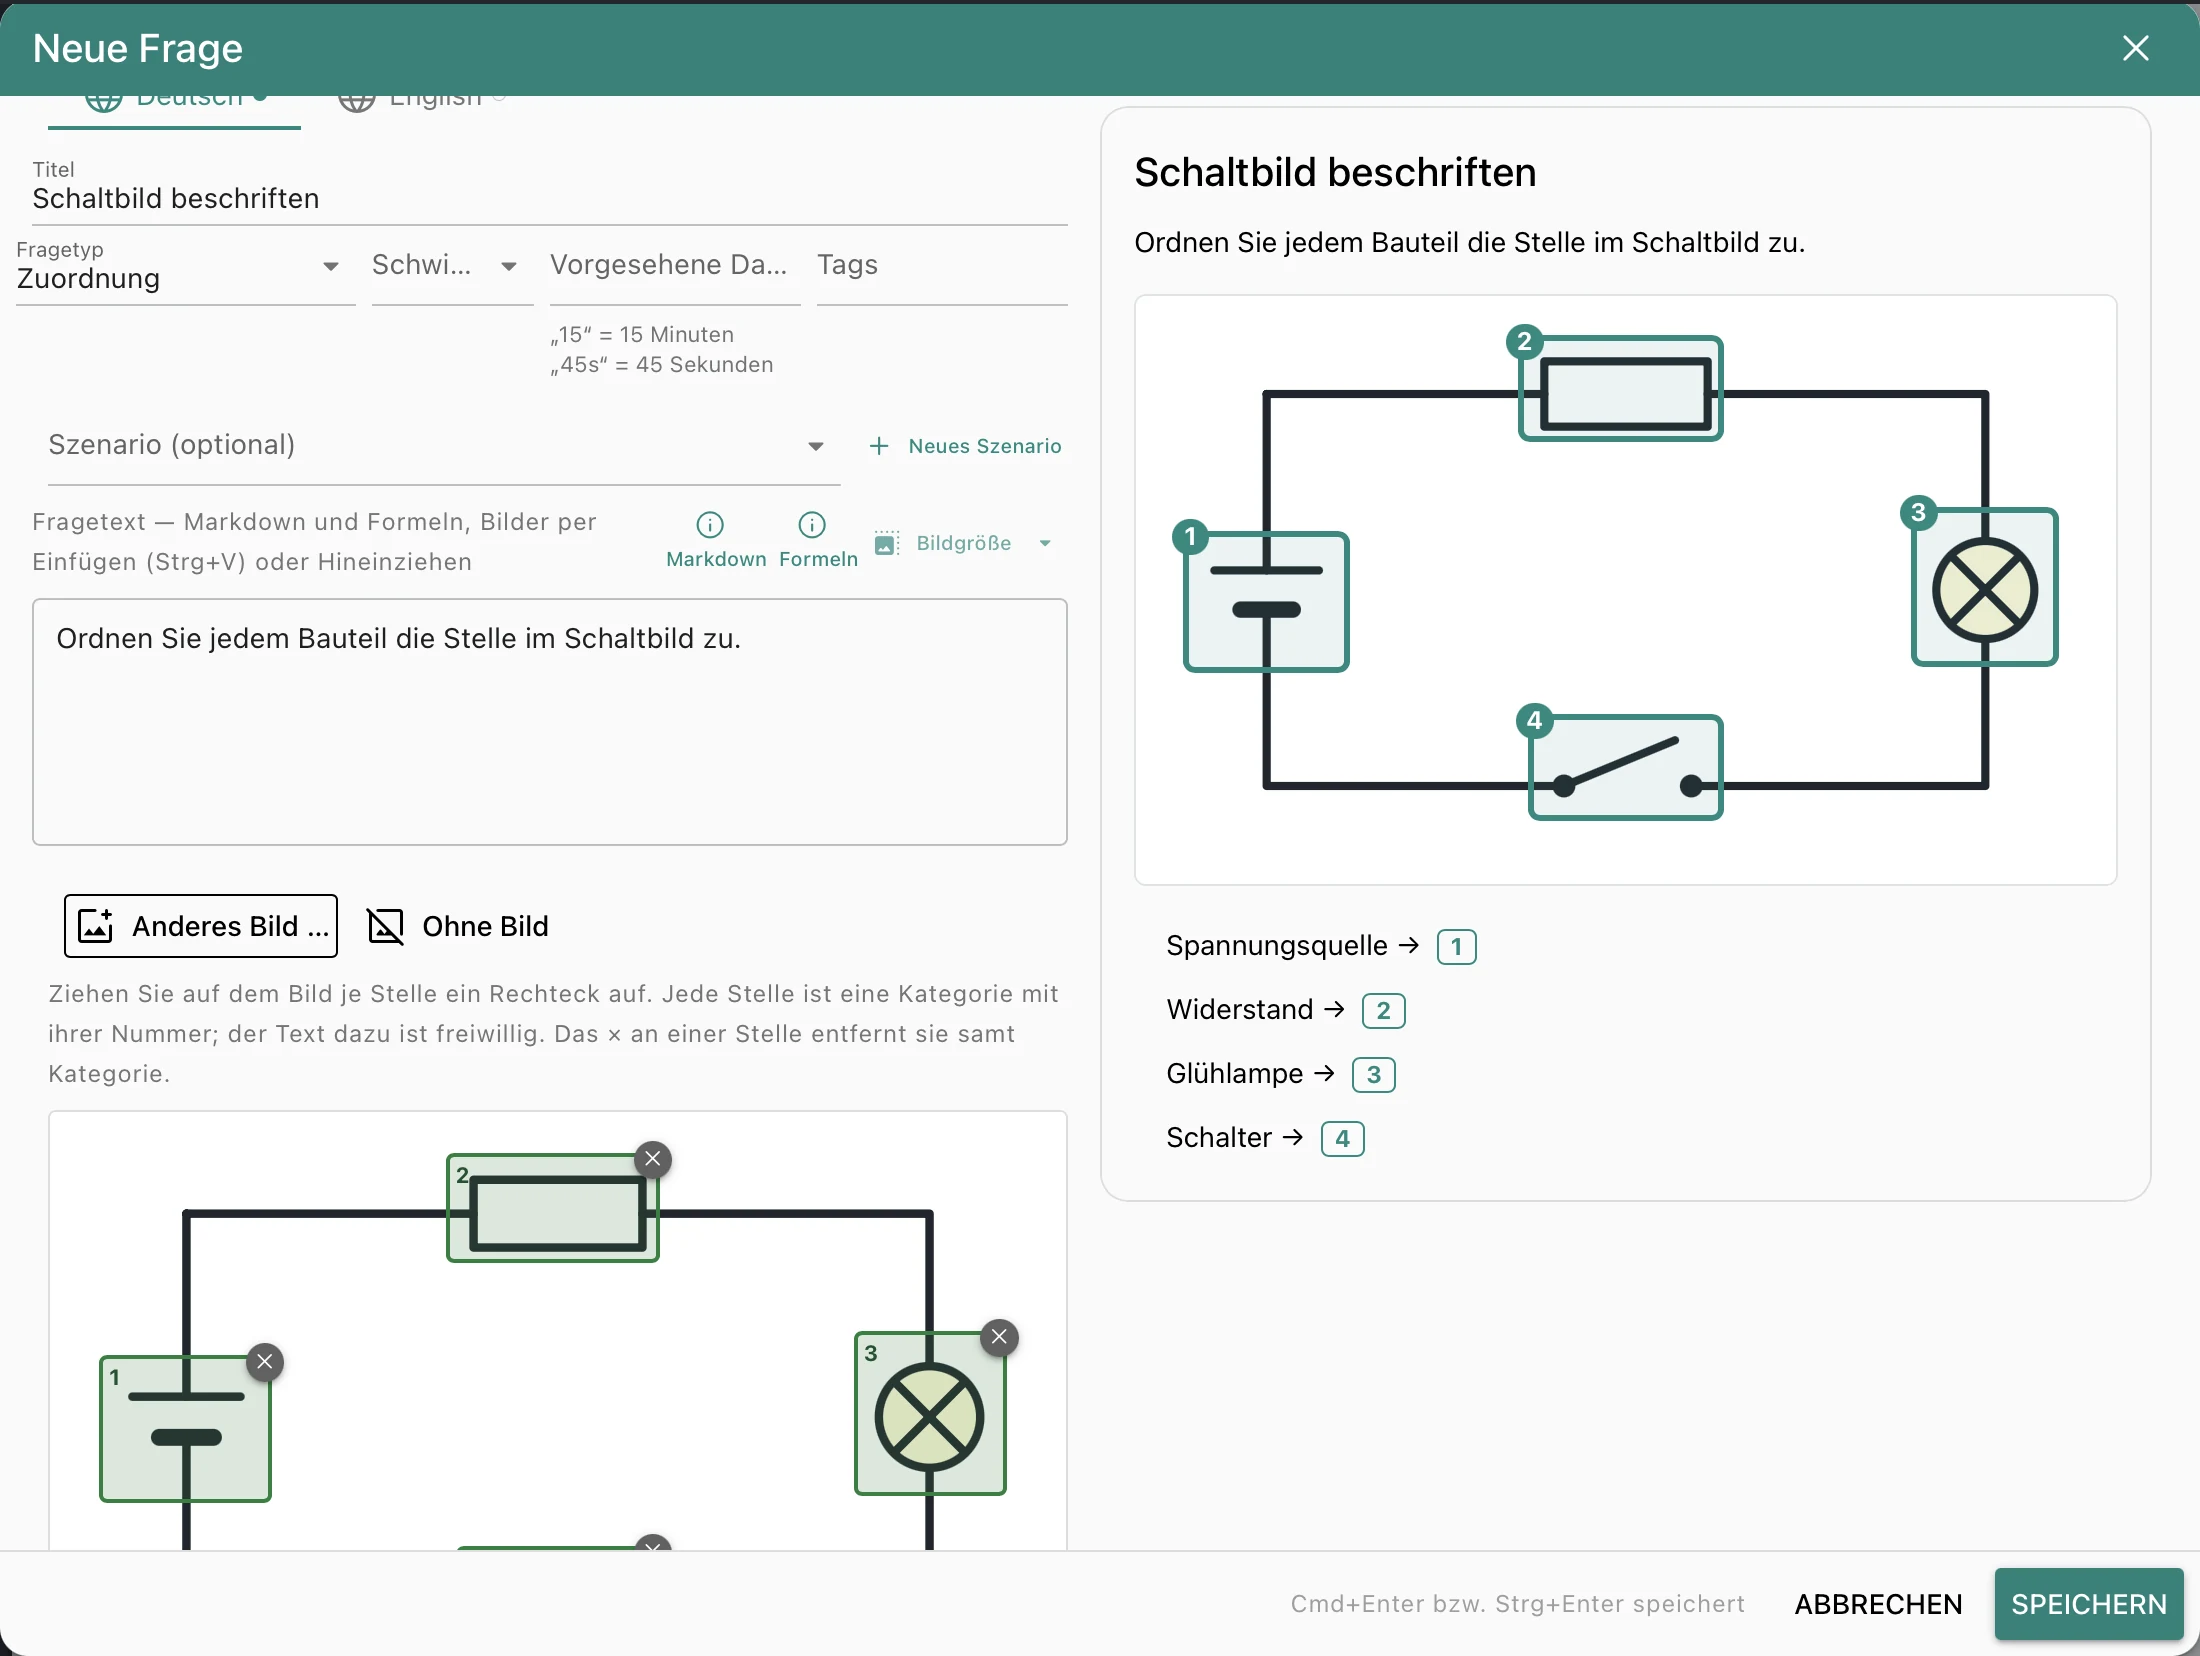Choose Anderes Bild button
The height and width of the screenshot is (1656, 2200).
coord(201,926)
